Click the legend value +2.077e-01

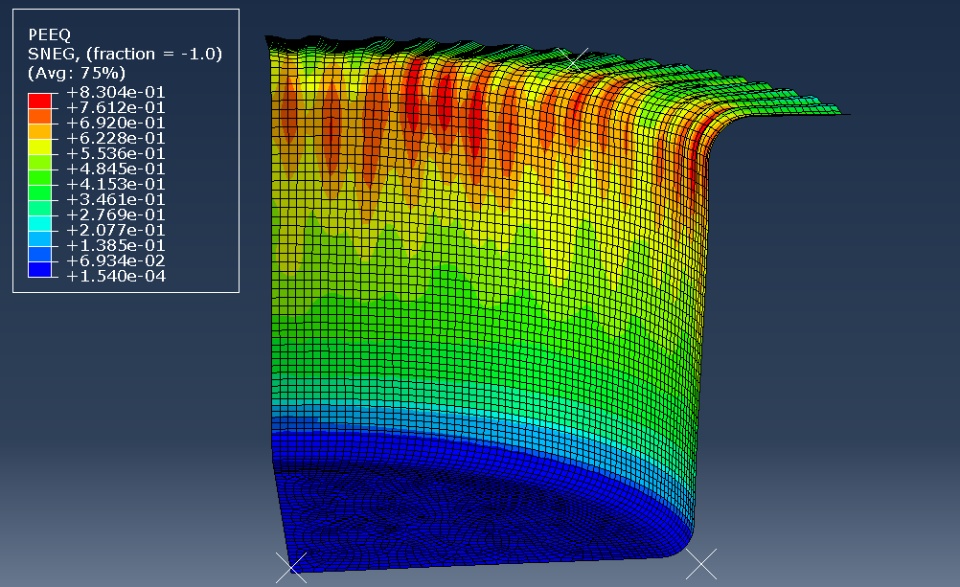(x=116, y=230)
